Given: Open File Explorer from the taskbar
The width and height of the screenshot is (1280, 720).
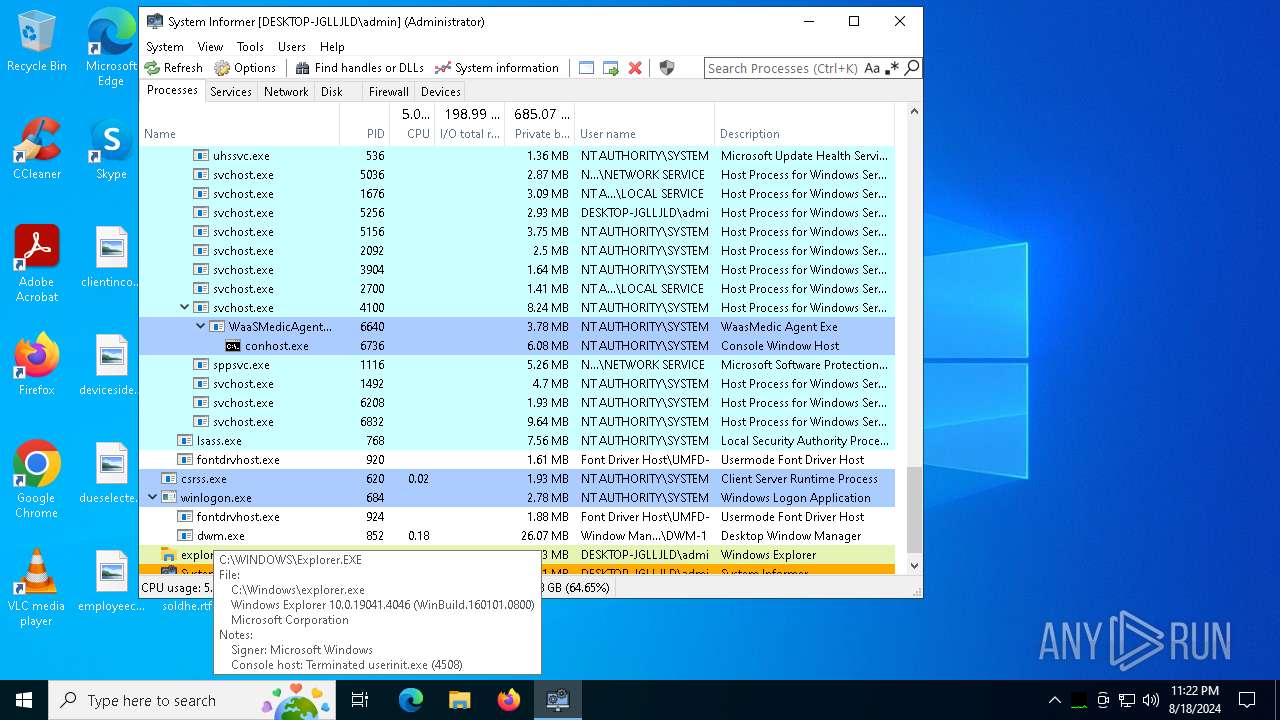Looking at the screenshot, I should tap(459, 700).
